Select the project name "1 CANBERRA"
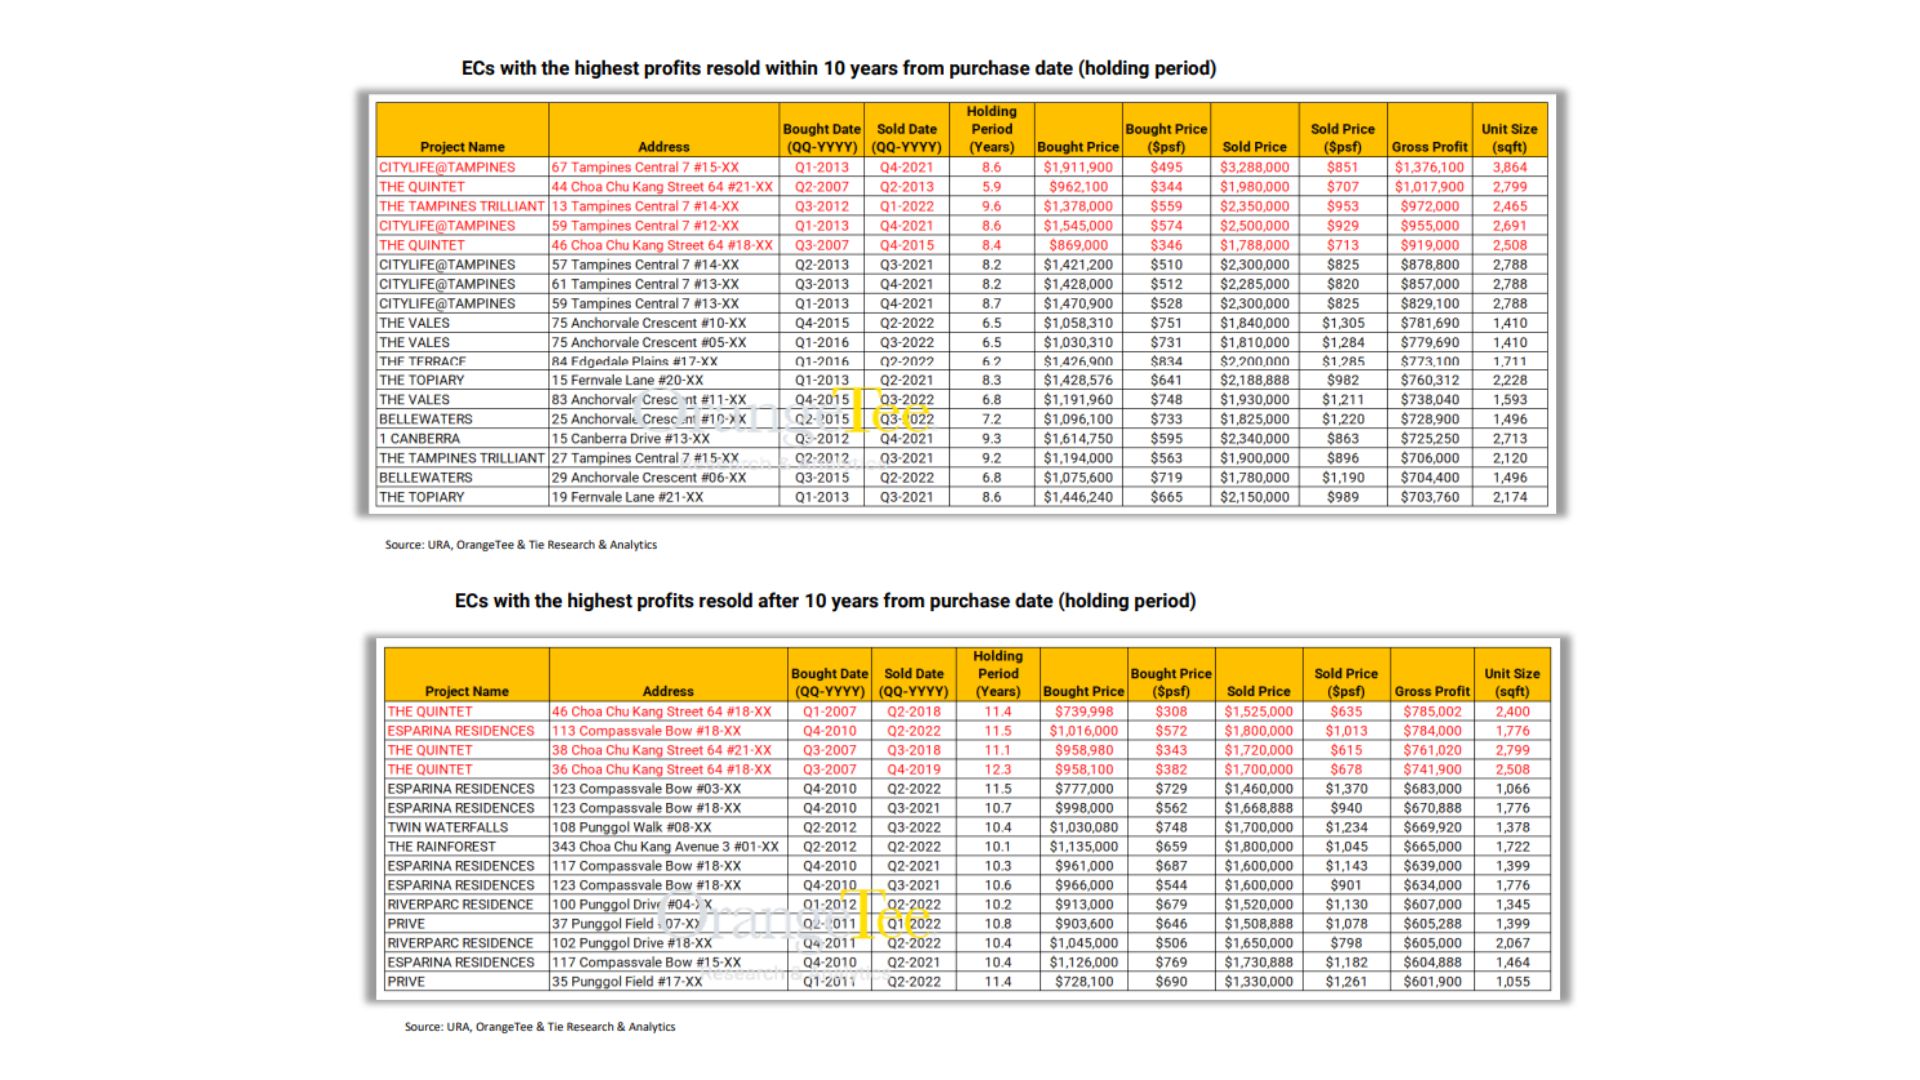The image size is (1920, 1080). point(419,438)
